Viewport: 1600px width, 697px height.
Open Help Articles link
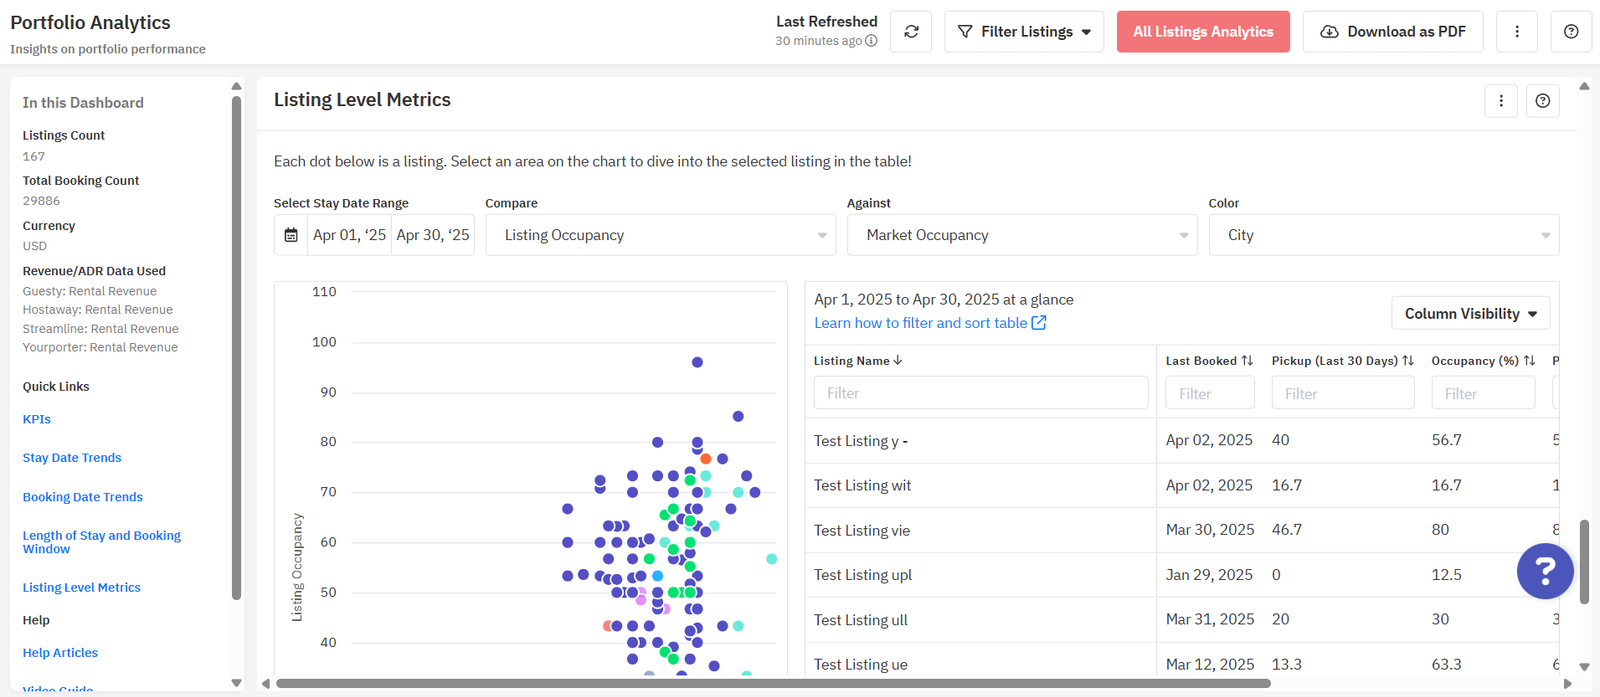(60, 653)
